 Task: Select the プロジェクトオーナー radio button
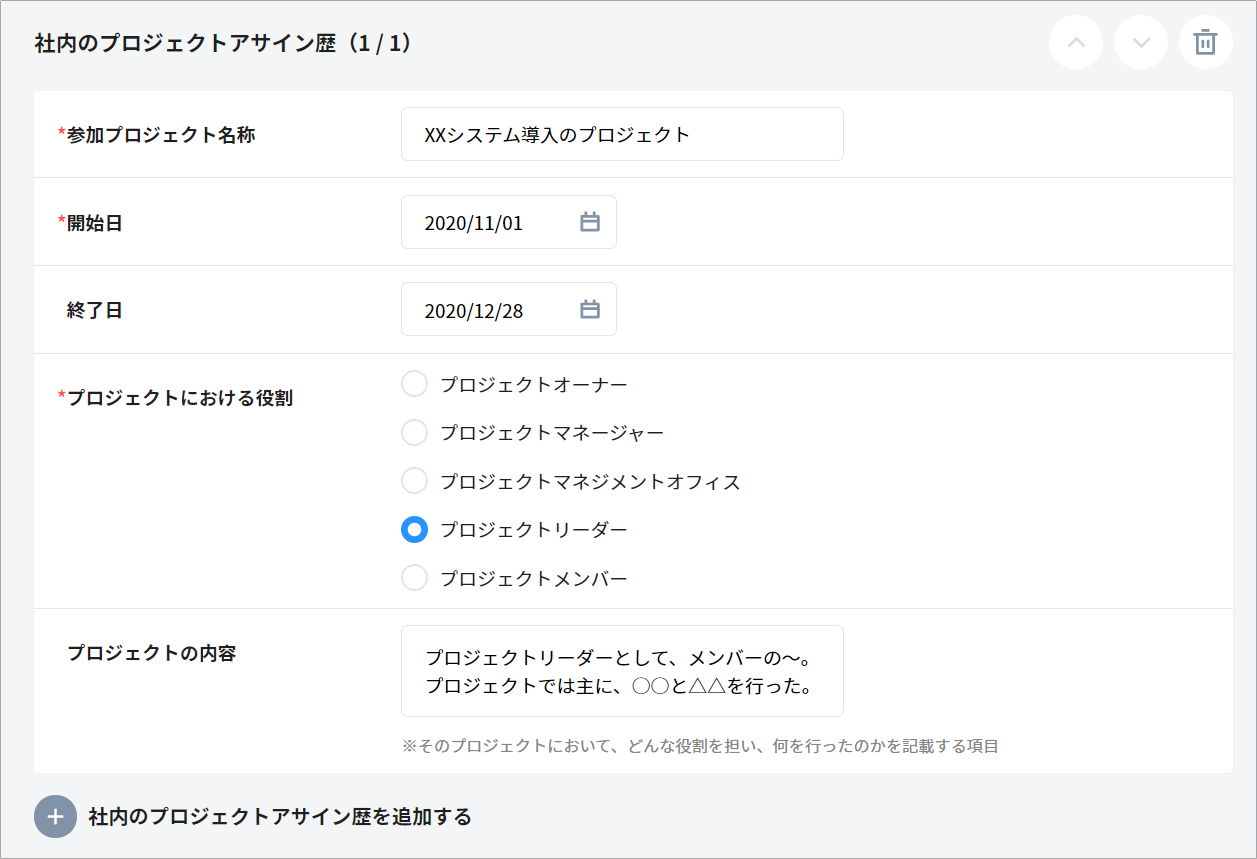point(414,384)
